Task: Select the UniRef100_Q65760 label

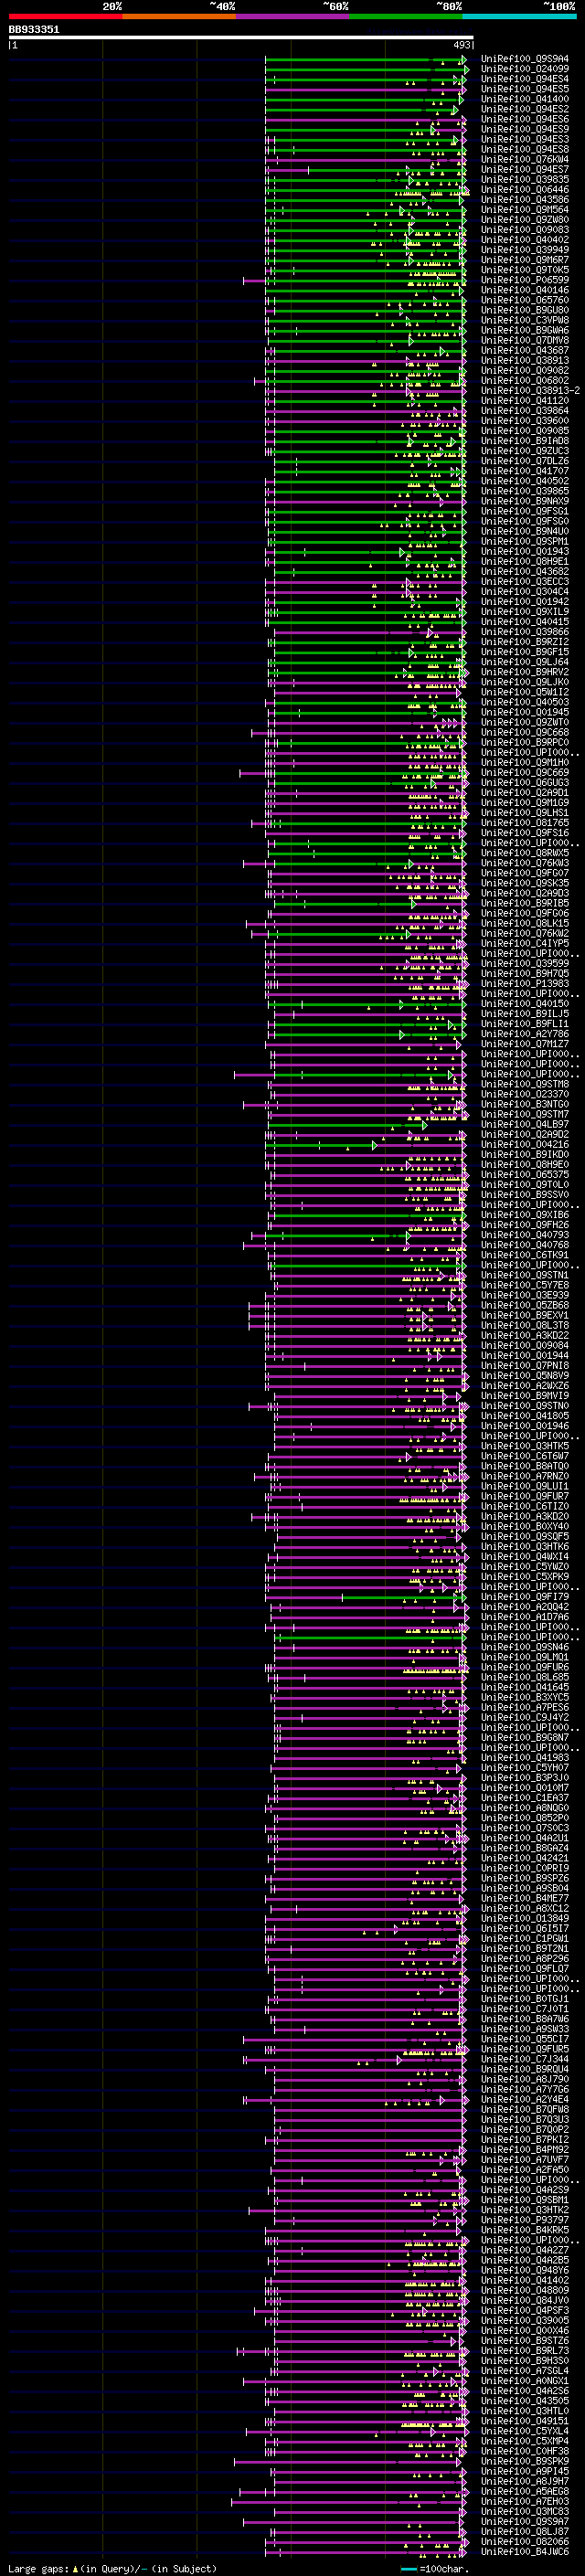Action: coord(525,300)
